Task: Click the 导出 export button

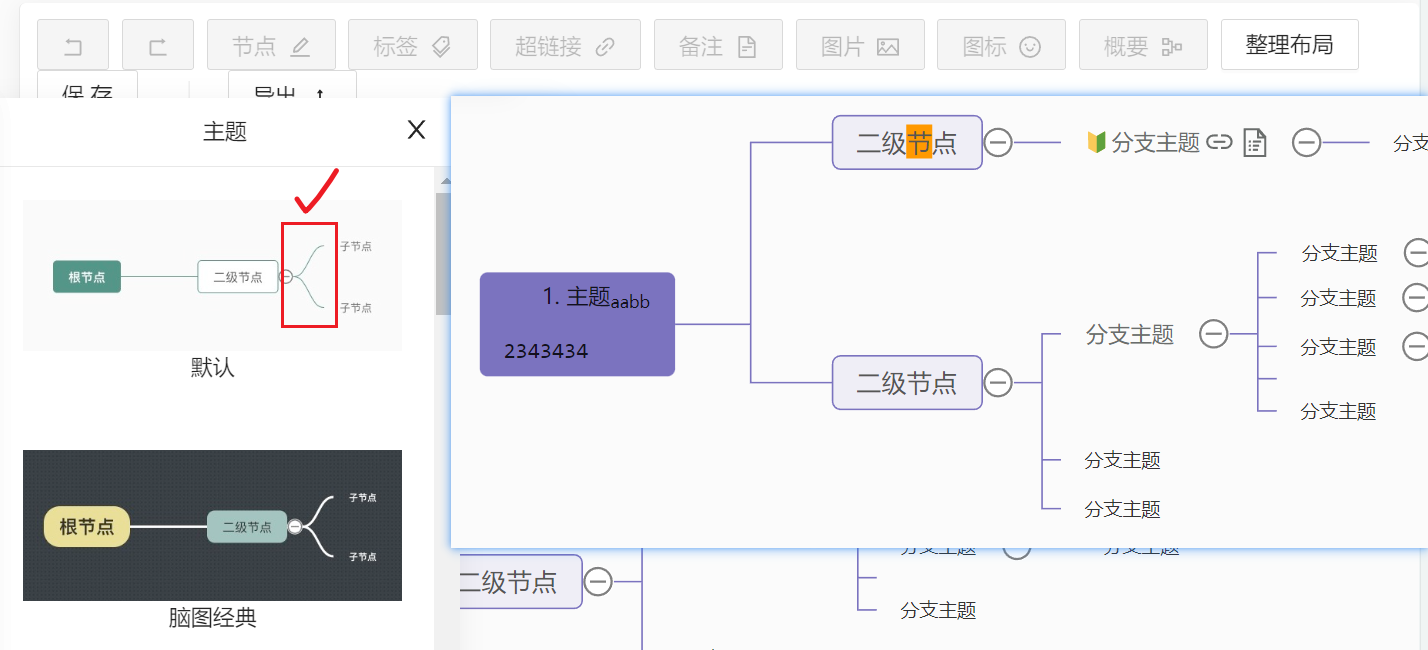Action: tap(292, 84)
